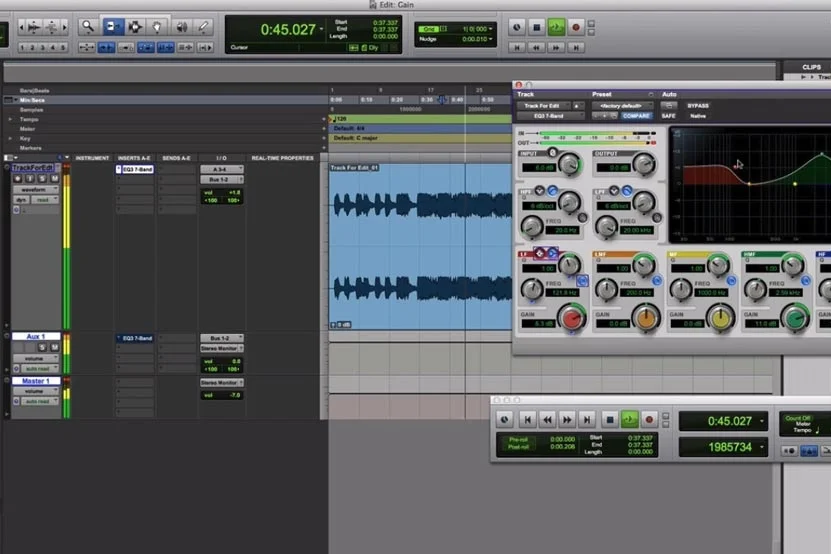Click Return to Zero in floating Transport window
This screenshot has height=554, width=831.
pyautogui.click(x=527, y=420)
